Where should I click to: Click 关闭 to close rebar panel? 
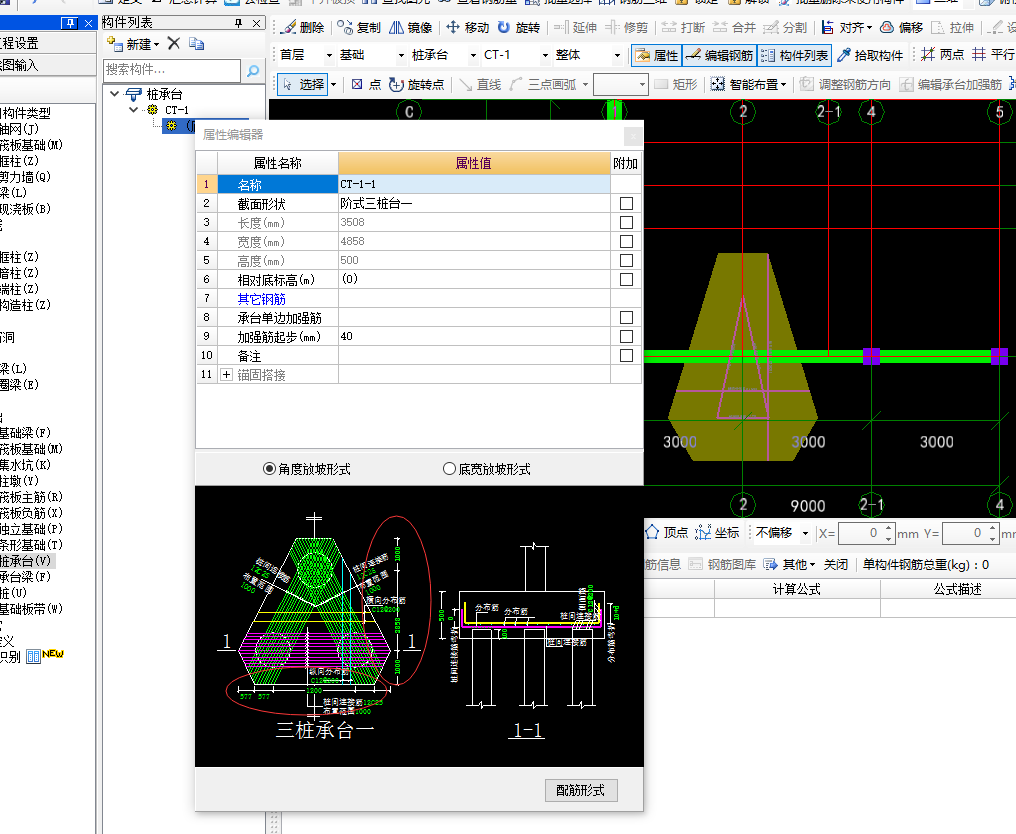click(836, 564)
